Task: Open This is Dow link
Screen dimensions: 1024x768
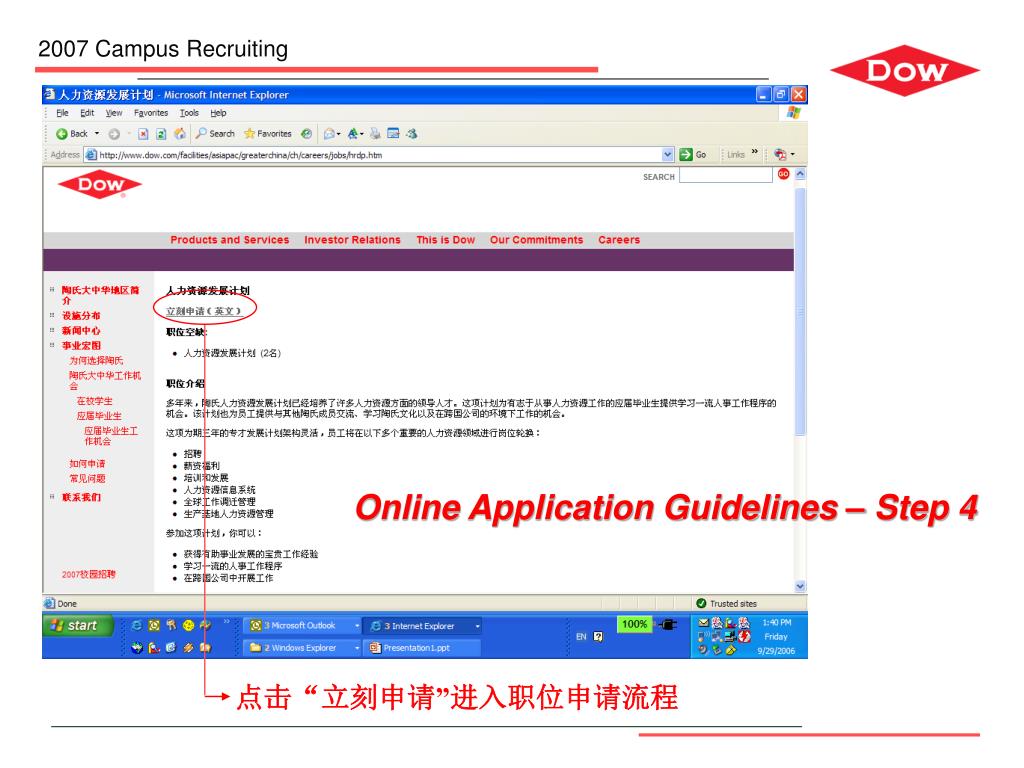Action: (x=445, y=240)
